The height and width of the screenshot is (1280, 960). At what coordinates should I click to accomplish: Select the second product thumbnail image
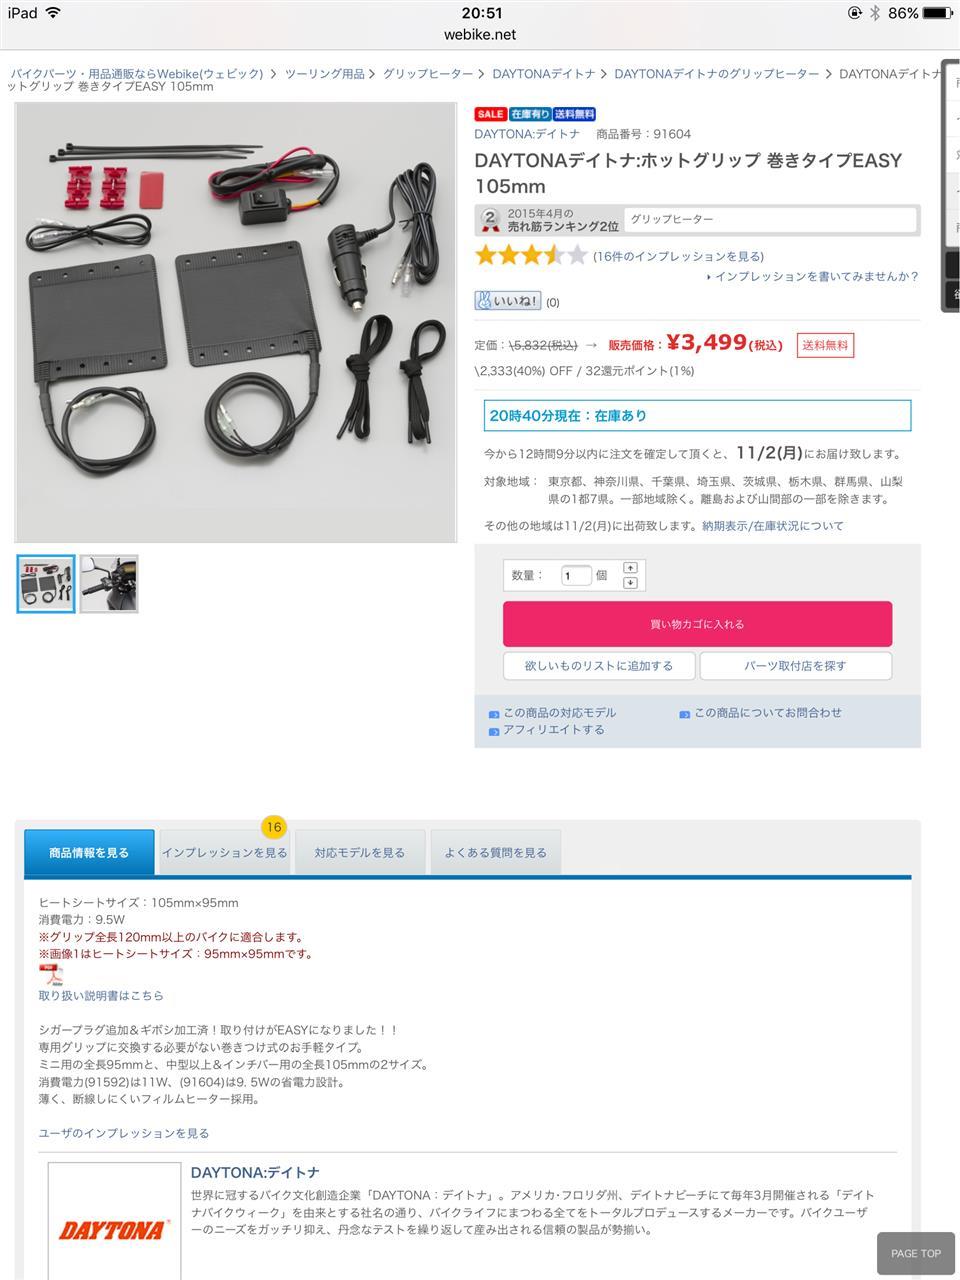pos(109,583)
